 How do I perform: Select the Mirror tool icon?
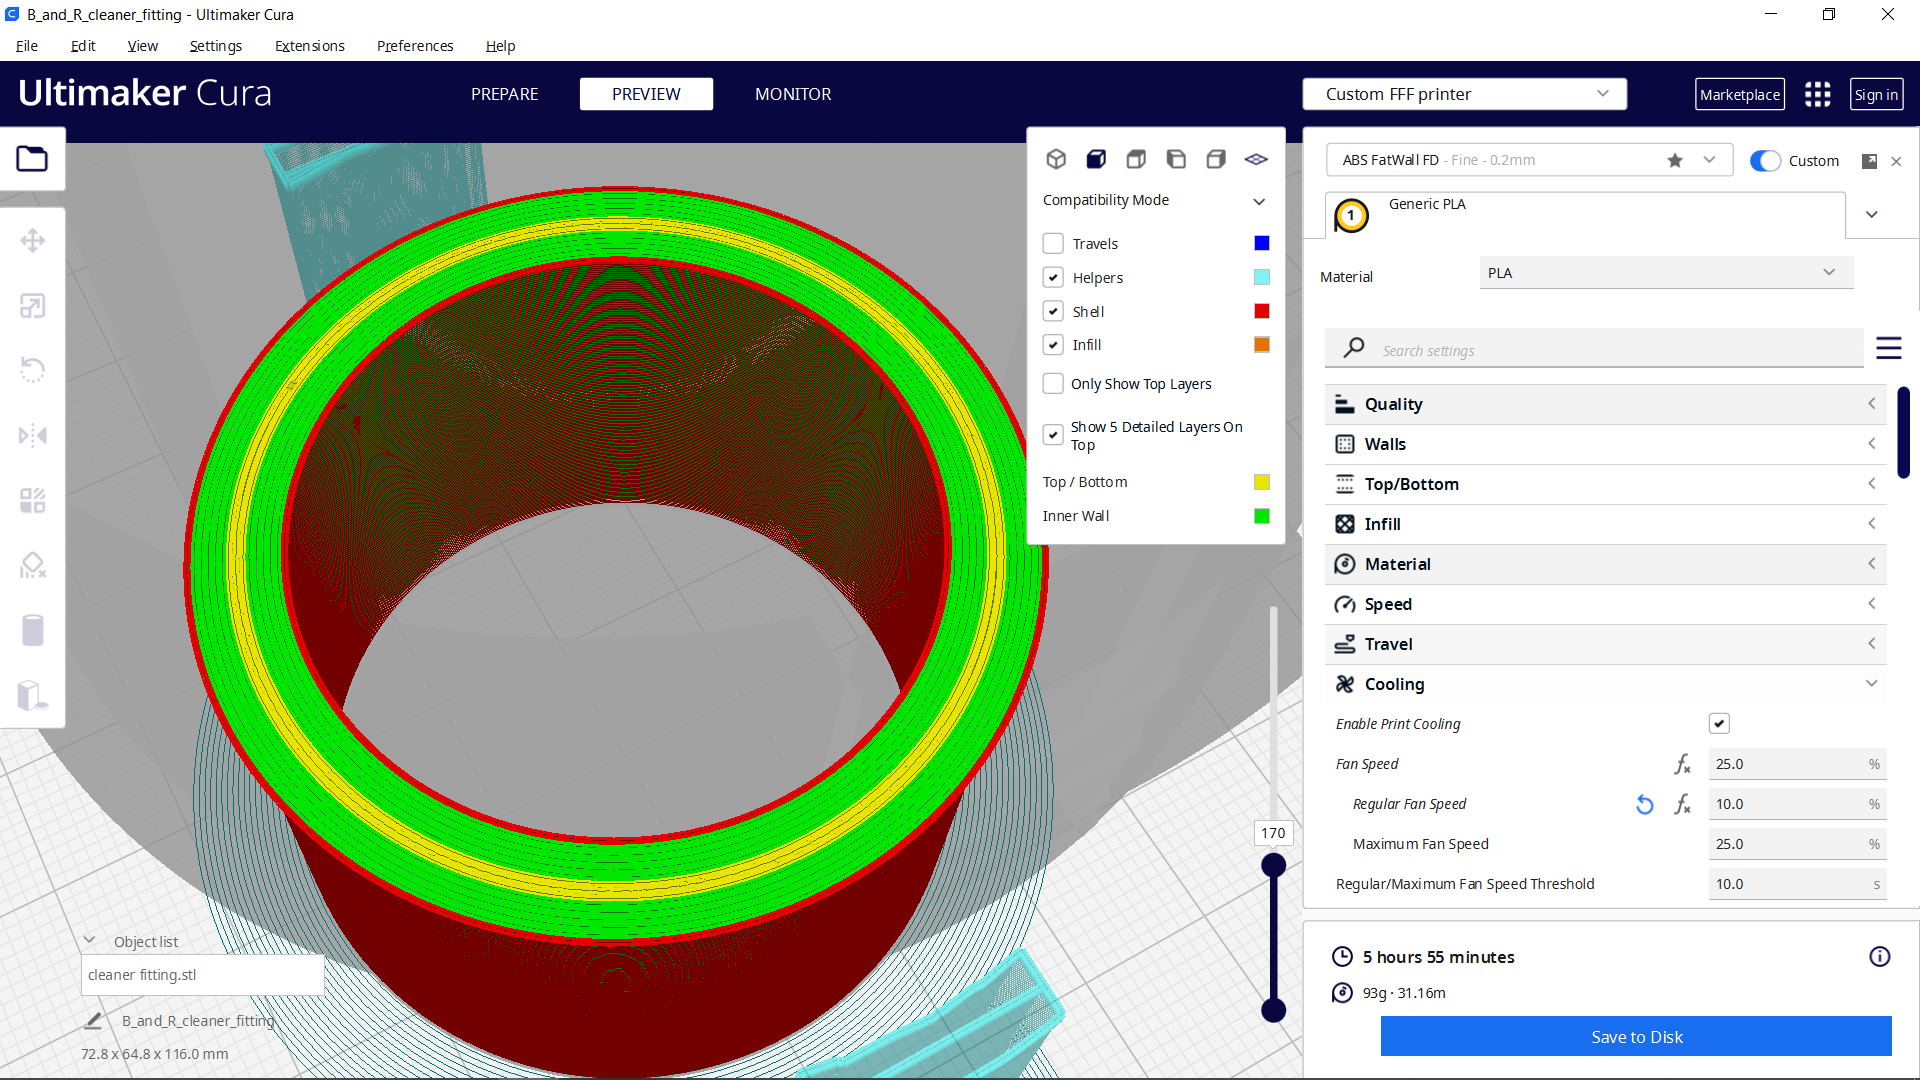[x=32, y=436]
